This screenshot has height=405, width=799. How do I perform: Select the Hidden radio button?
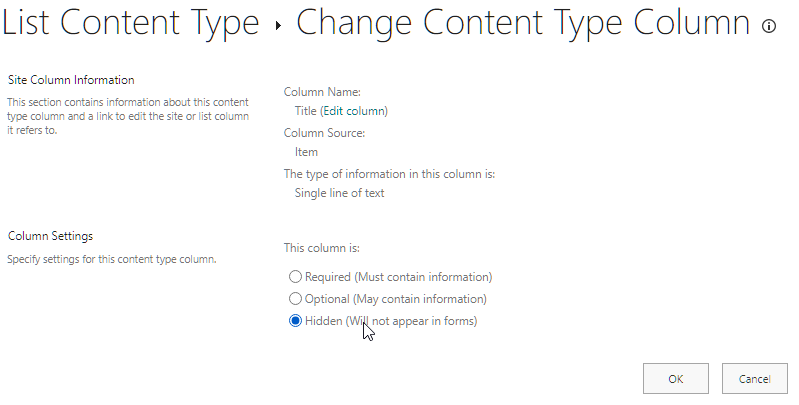point(295,321)
